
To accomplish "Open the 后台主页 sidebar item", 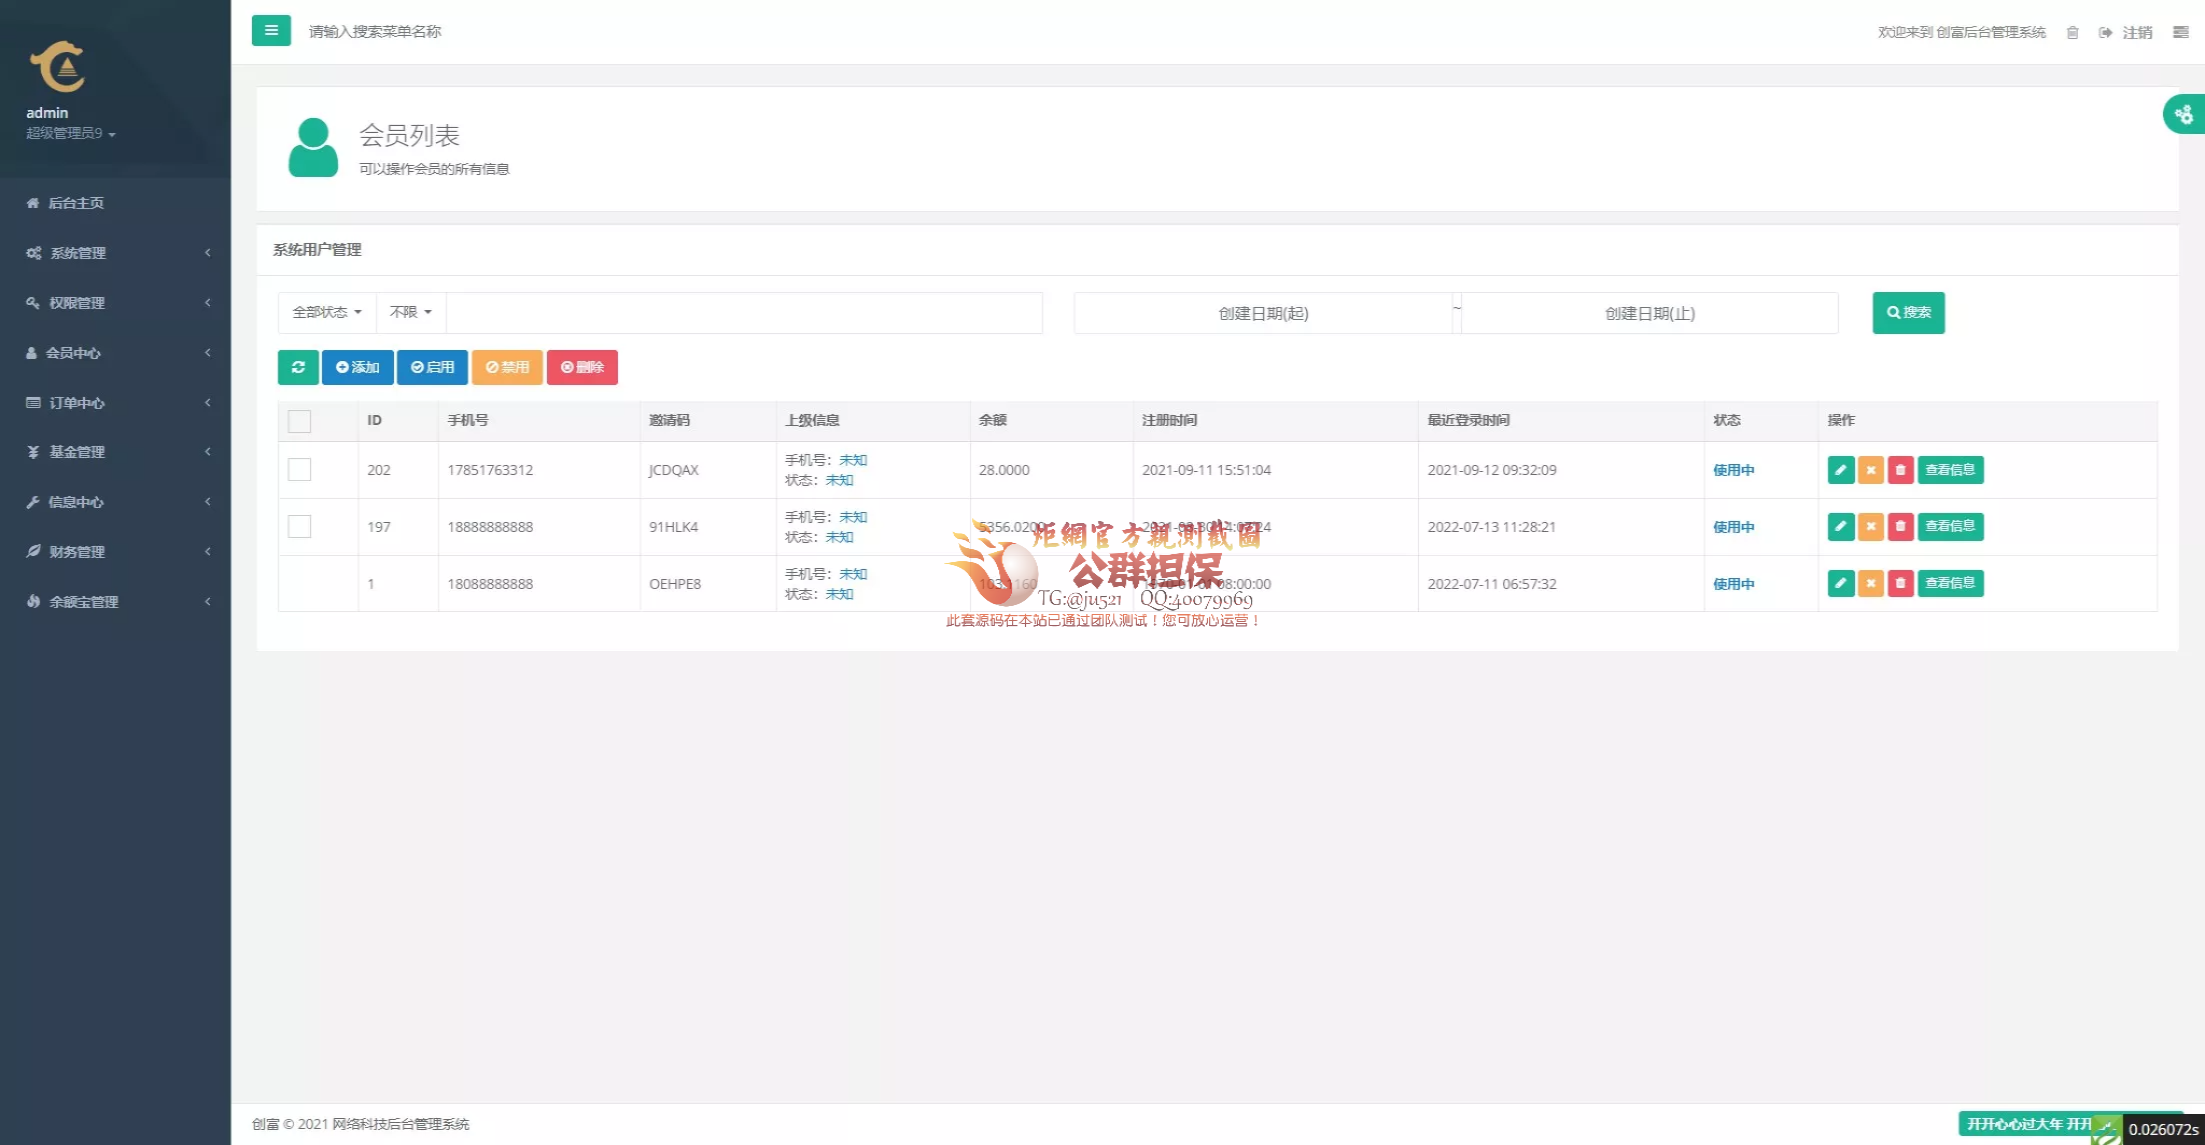I will (76, 203).
